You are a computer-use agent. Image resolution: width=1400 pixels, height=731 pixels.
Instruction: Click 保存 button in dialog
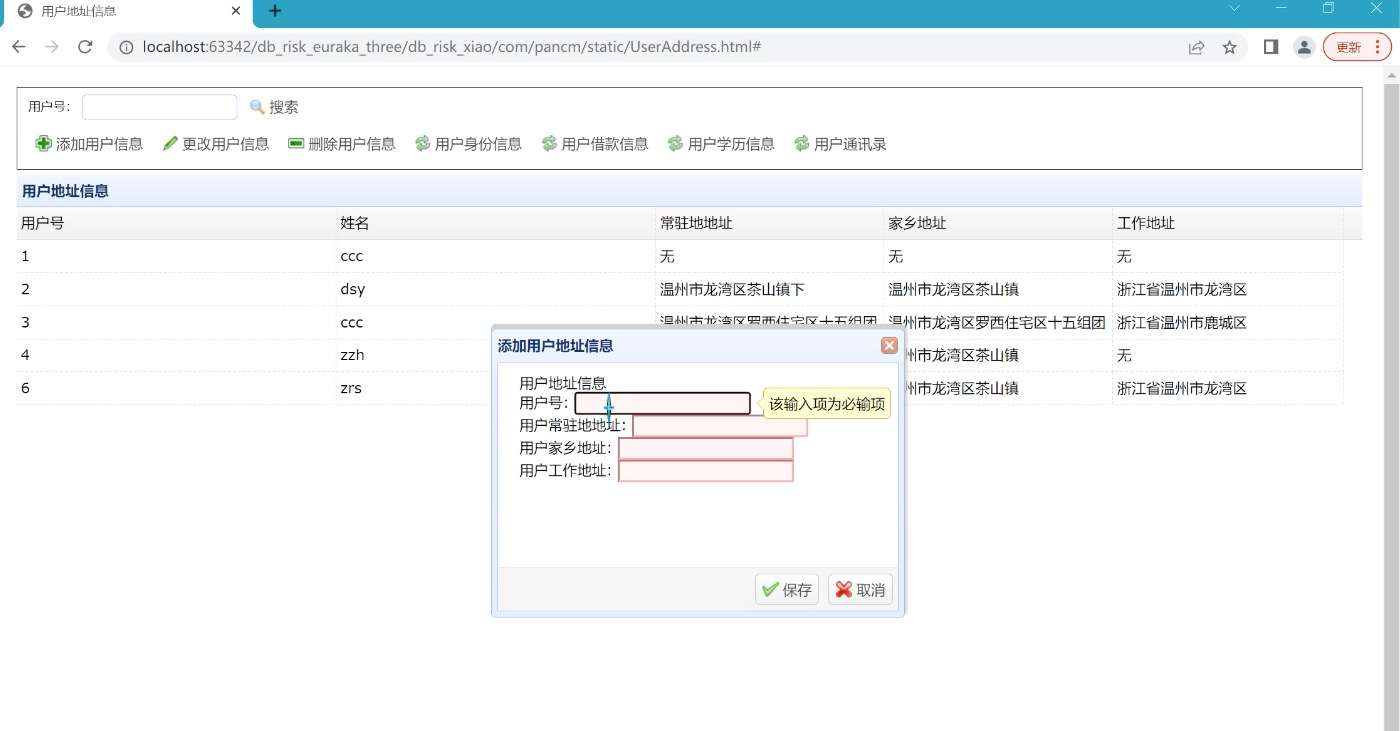[x=787, y=590]
